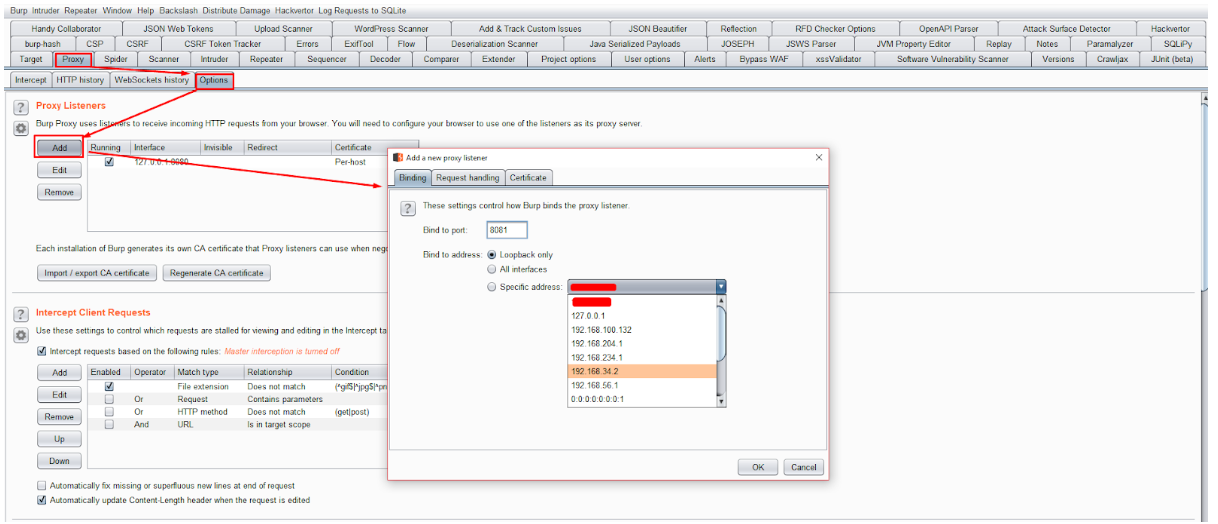The height and width of the screenshot is (524, 1218).
Task: Switch to the Binding tab
Action: [412, 177]
